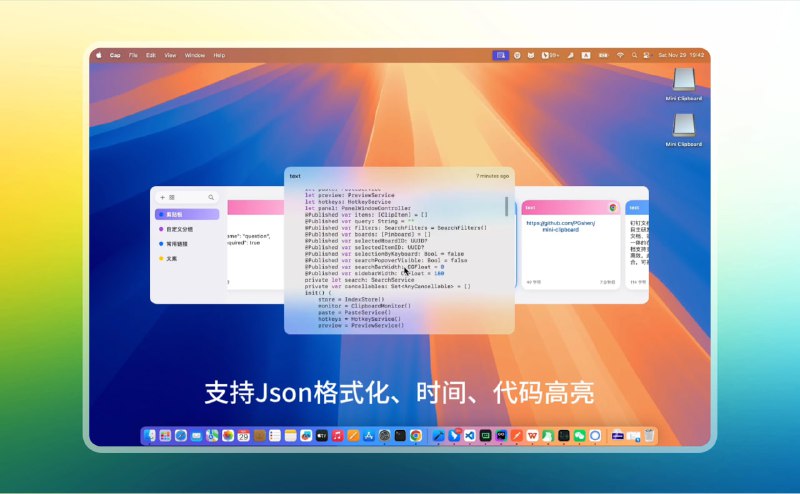800x494 pixels.
Task: Open Reminders from the Dock
Action: coord(274,435)
